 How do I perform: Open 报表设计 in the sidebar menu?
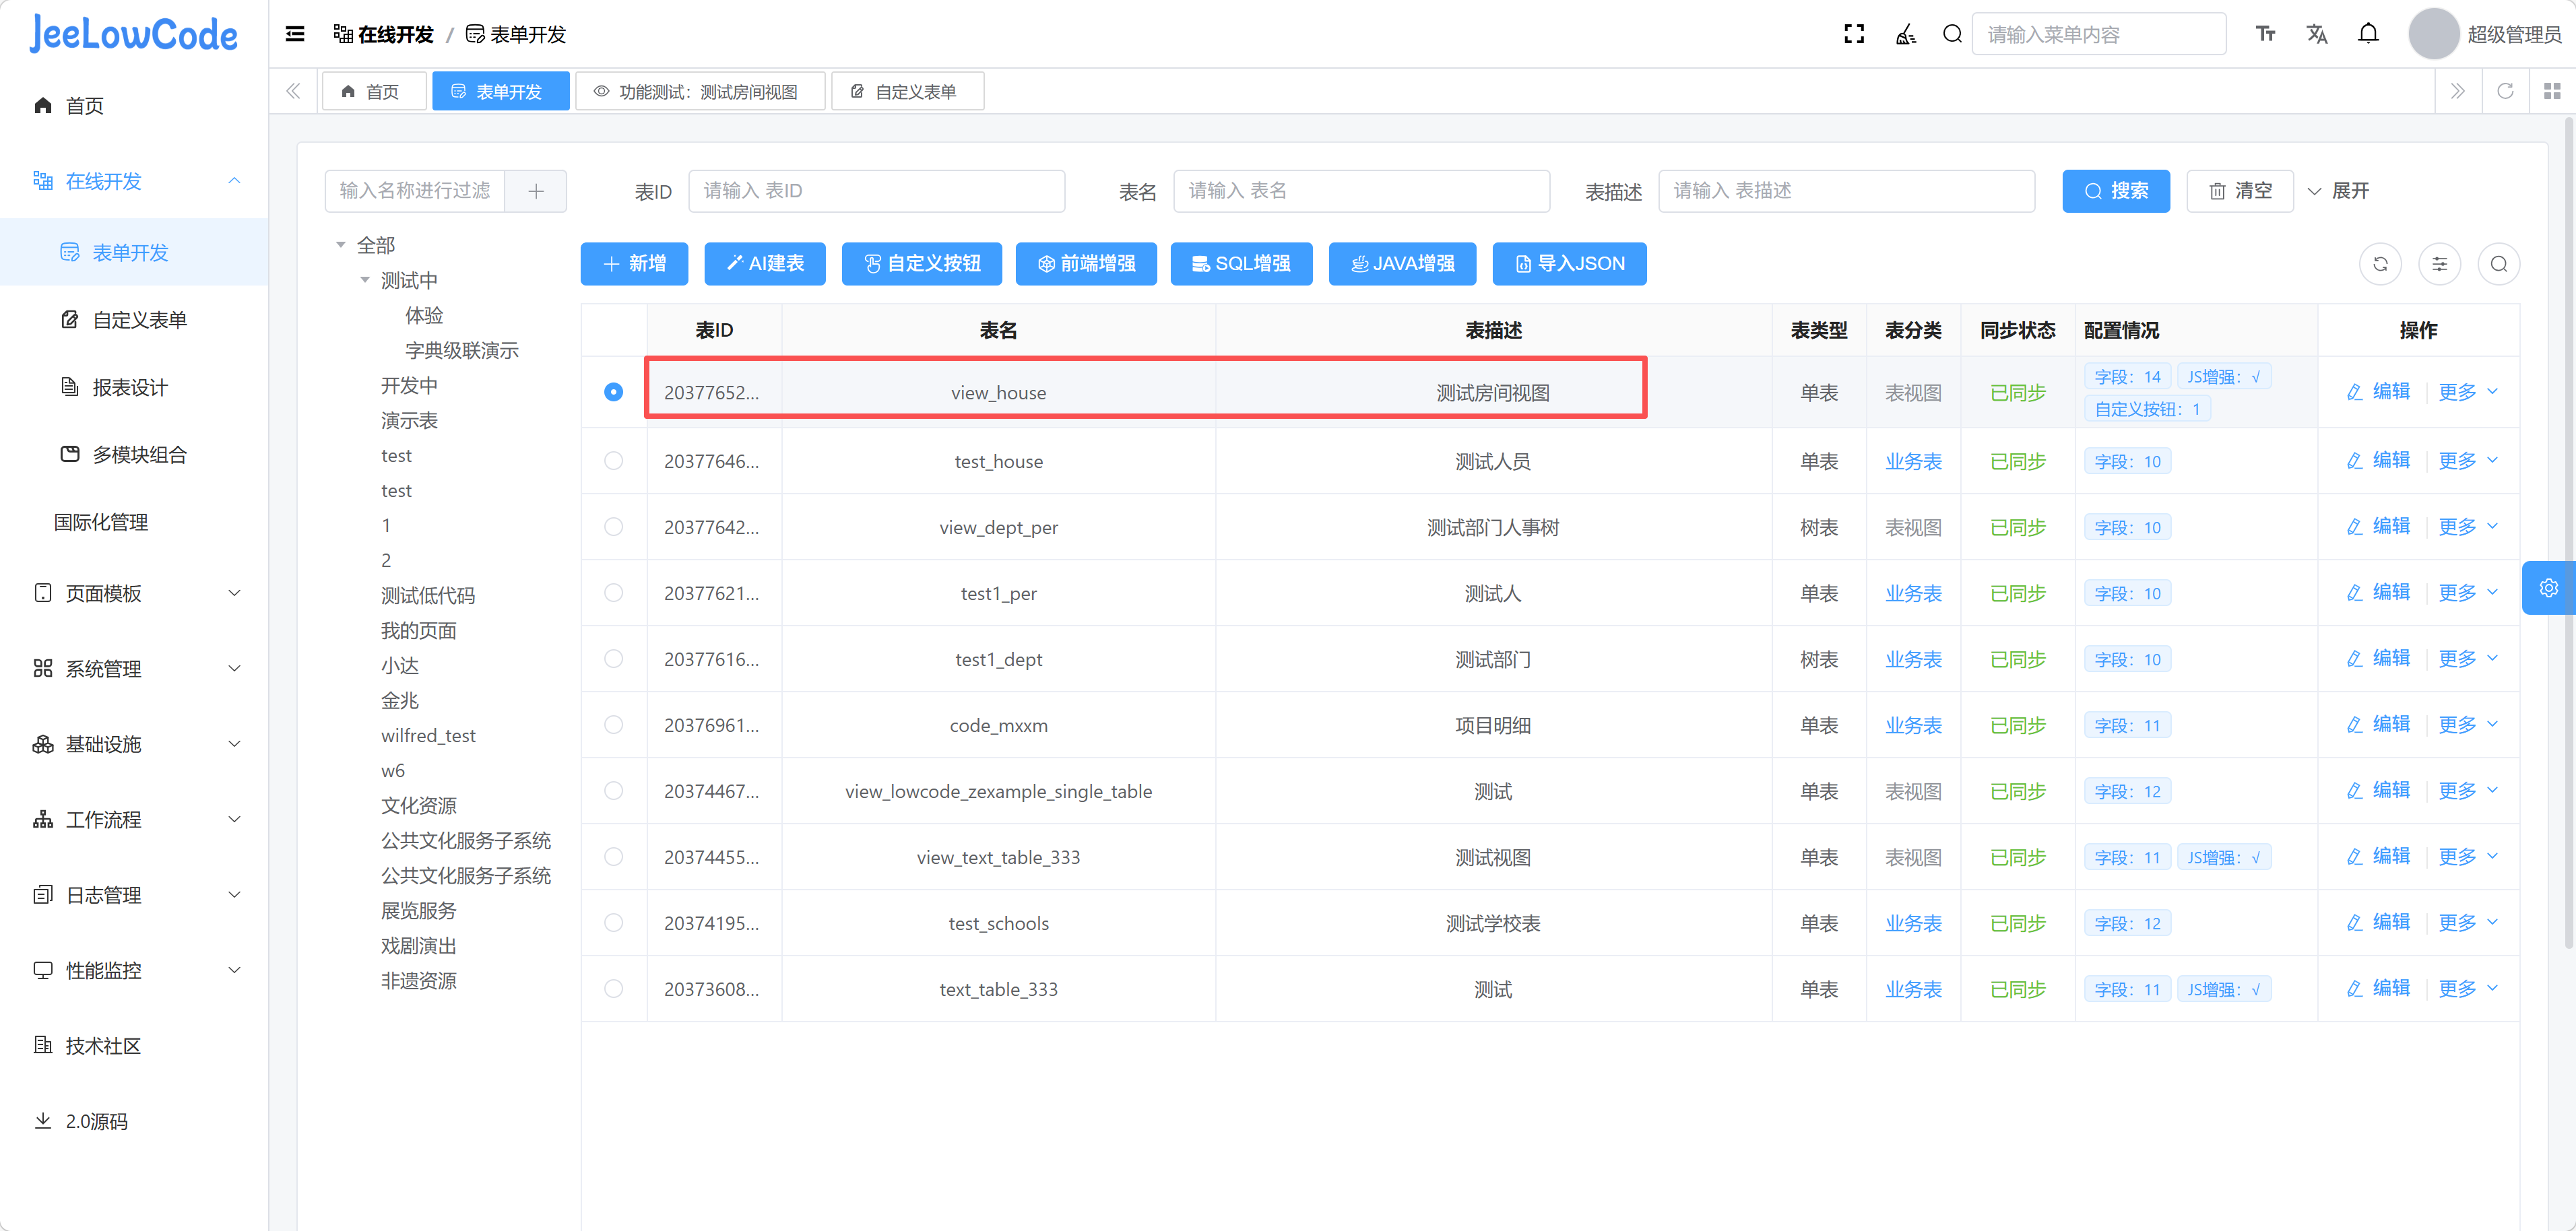click(130, 387)
